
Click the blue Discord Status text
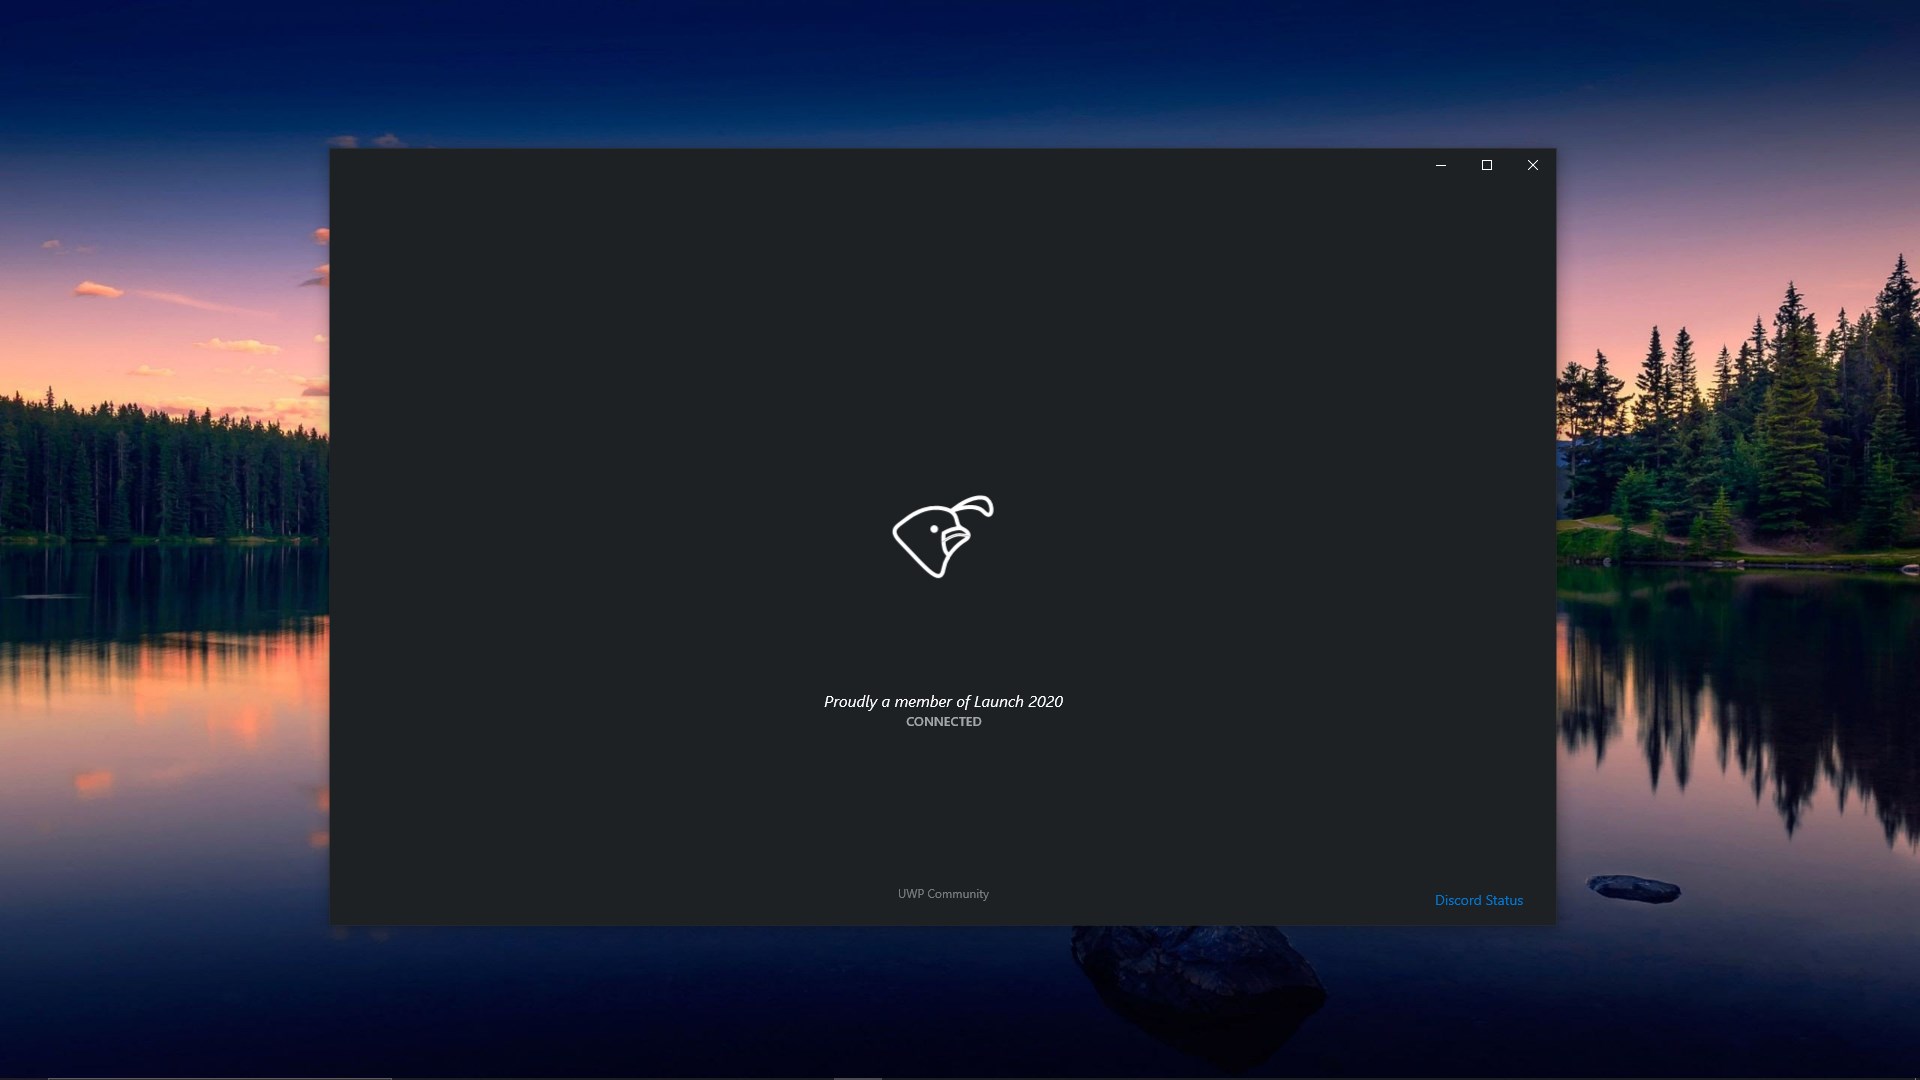pos(1479,900)
